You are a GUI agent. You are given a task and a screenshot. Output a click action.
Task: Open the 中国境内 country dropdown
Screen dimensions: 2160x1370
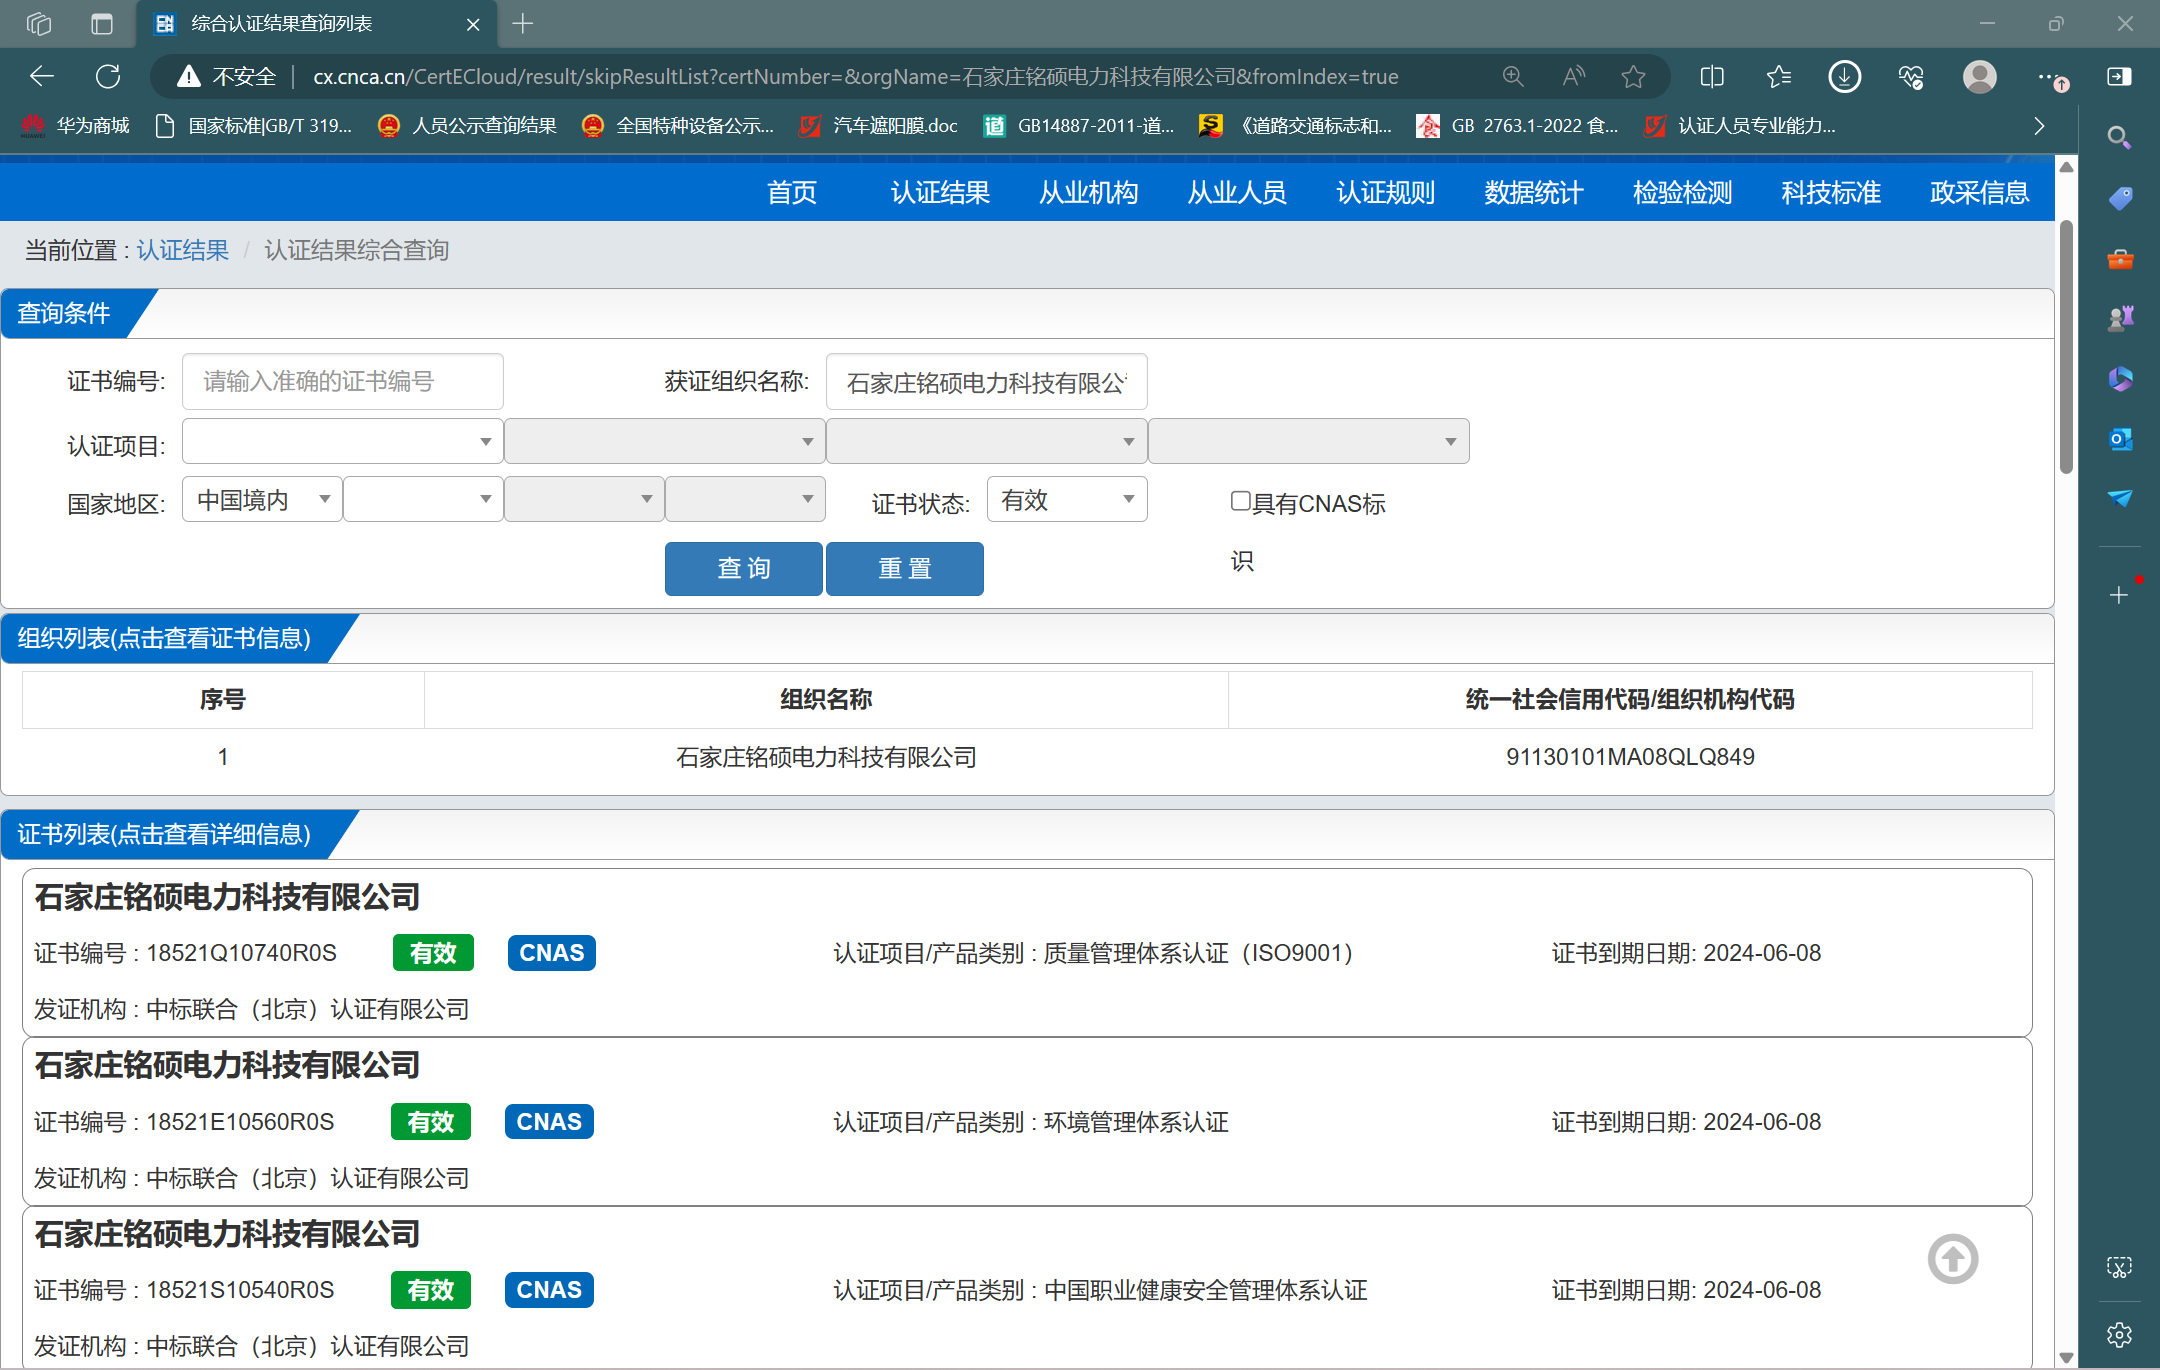(x=262, y=499)
